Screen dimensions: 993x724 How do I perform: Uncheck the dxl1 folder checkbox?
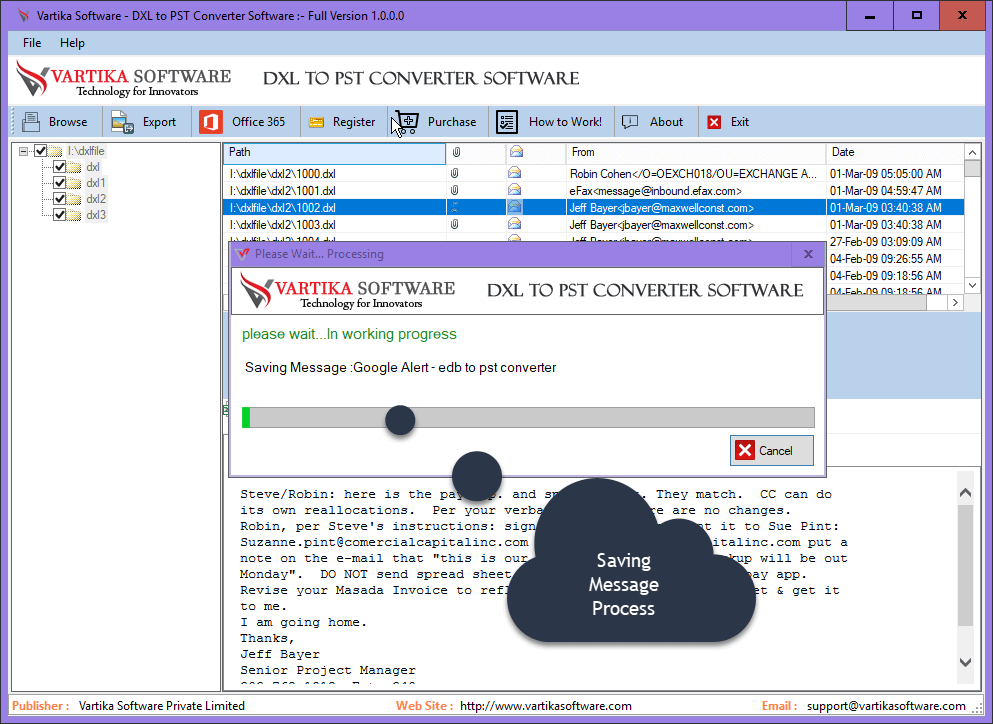[60, 183]
